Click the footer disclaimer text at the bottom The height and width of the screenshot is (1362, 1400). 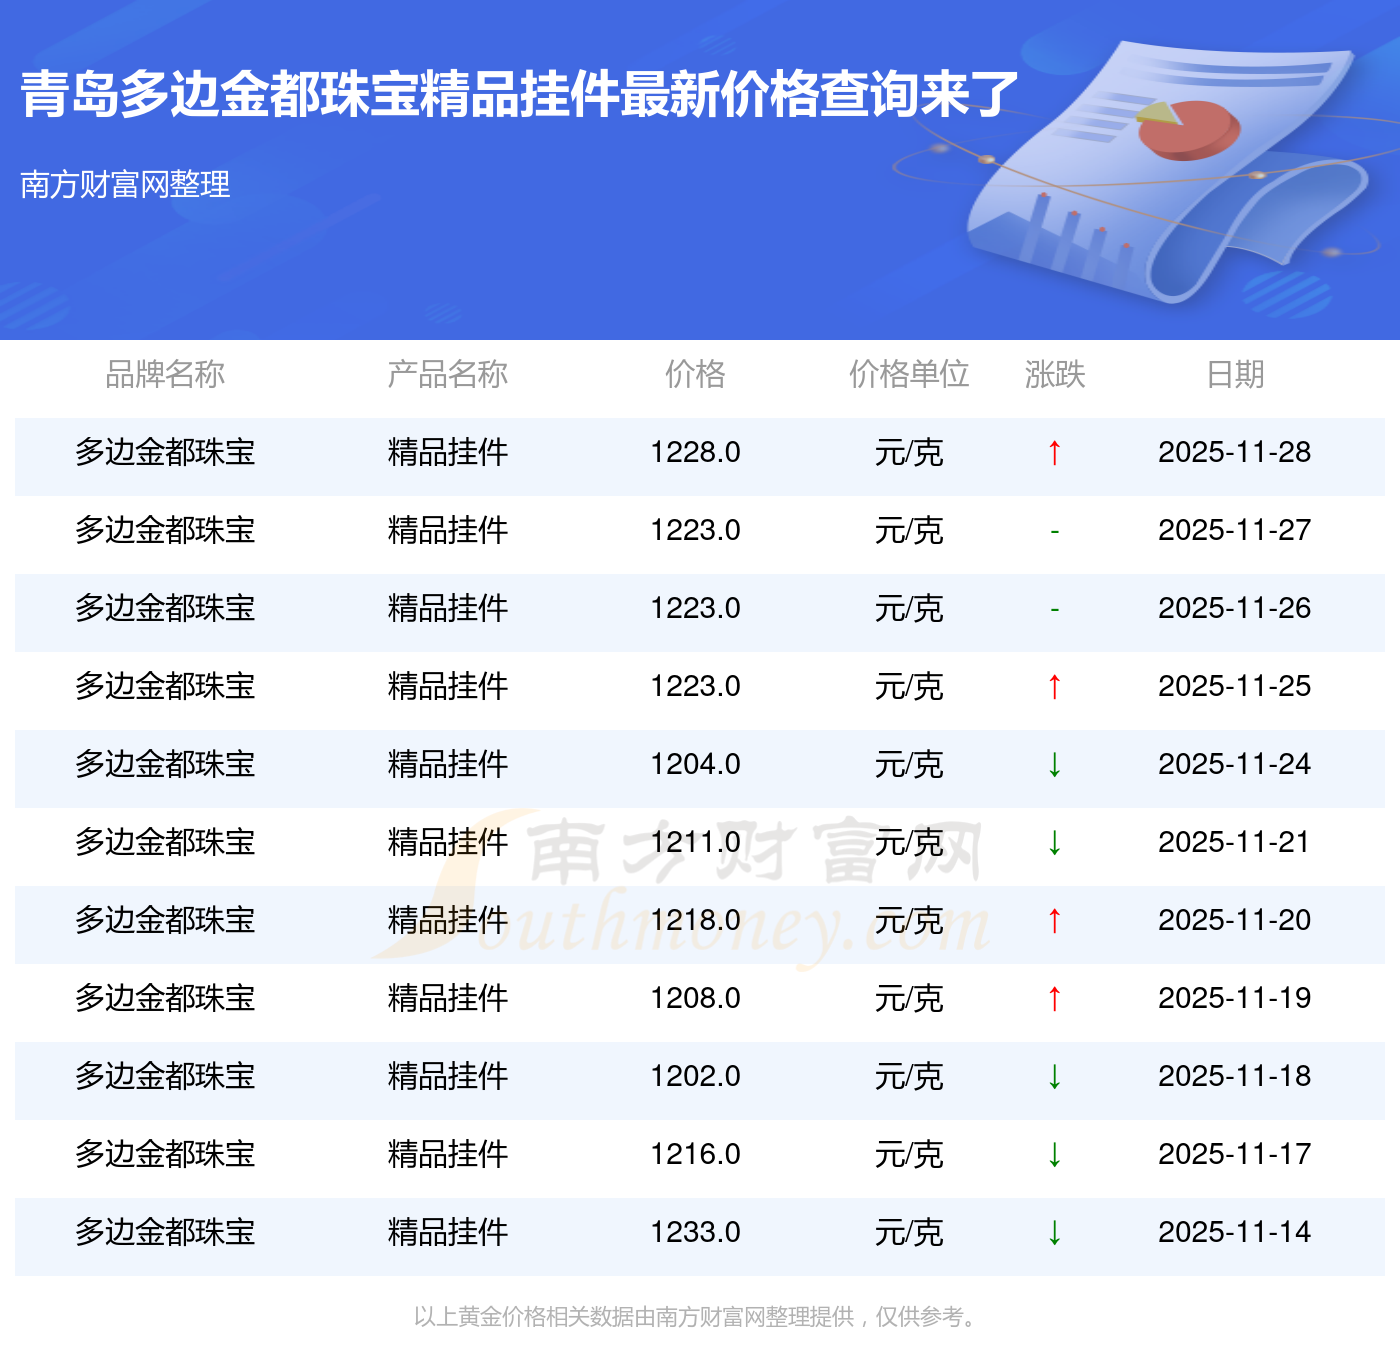tap(697, 1317)
